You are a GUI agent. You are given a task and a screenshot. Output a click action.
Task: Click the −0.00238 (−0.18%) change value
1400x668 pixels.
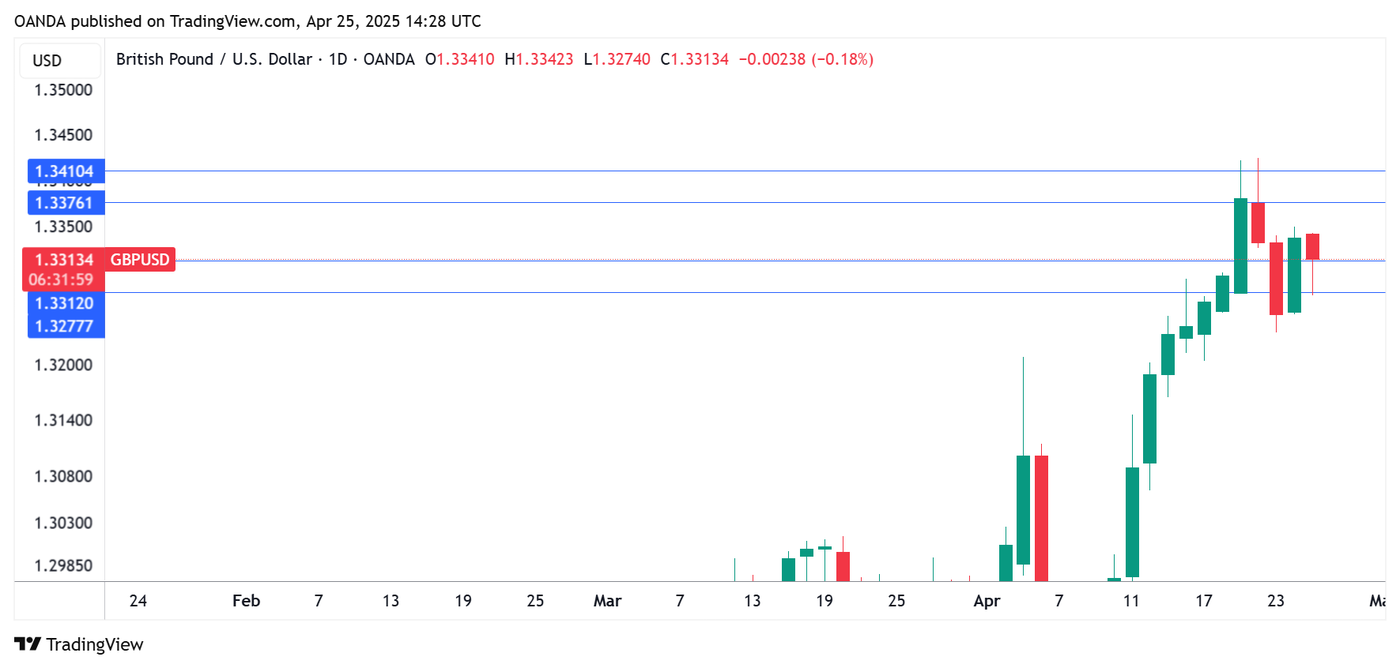[806, 60]
